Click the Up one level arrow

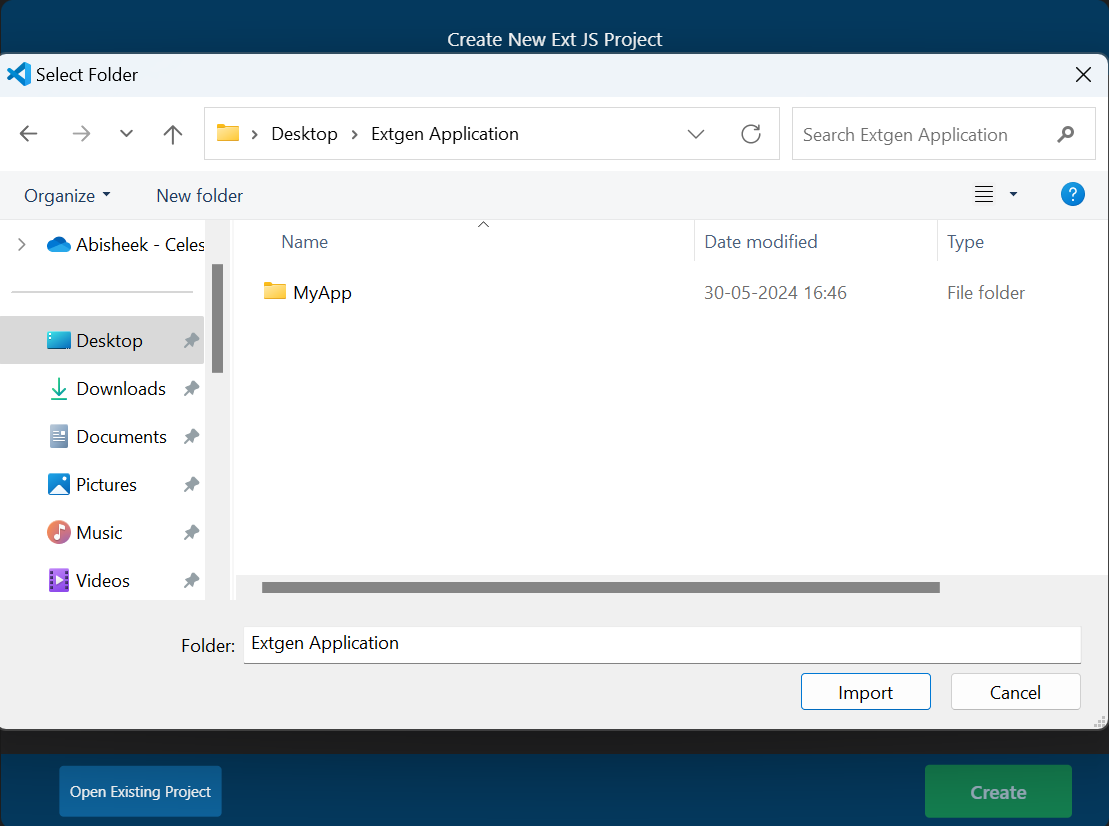point(173,134)
